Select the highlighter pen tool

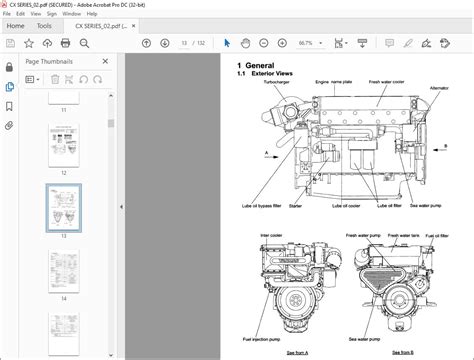[x=408, y=43]
